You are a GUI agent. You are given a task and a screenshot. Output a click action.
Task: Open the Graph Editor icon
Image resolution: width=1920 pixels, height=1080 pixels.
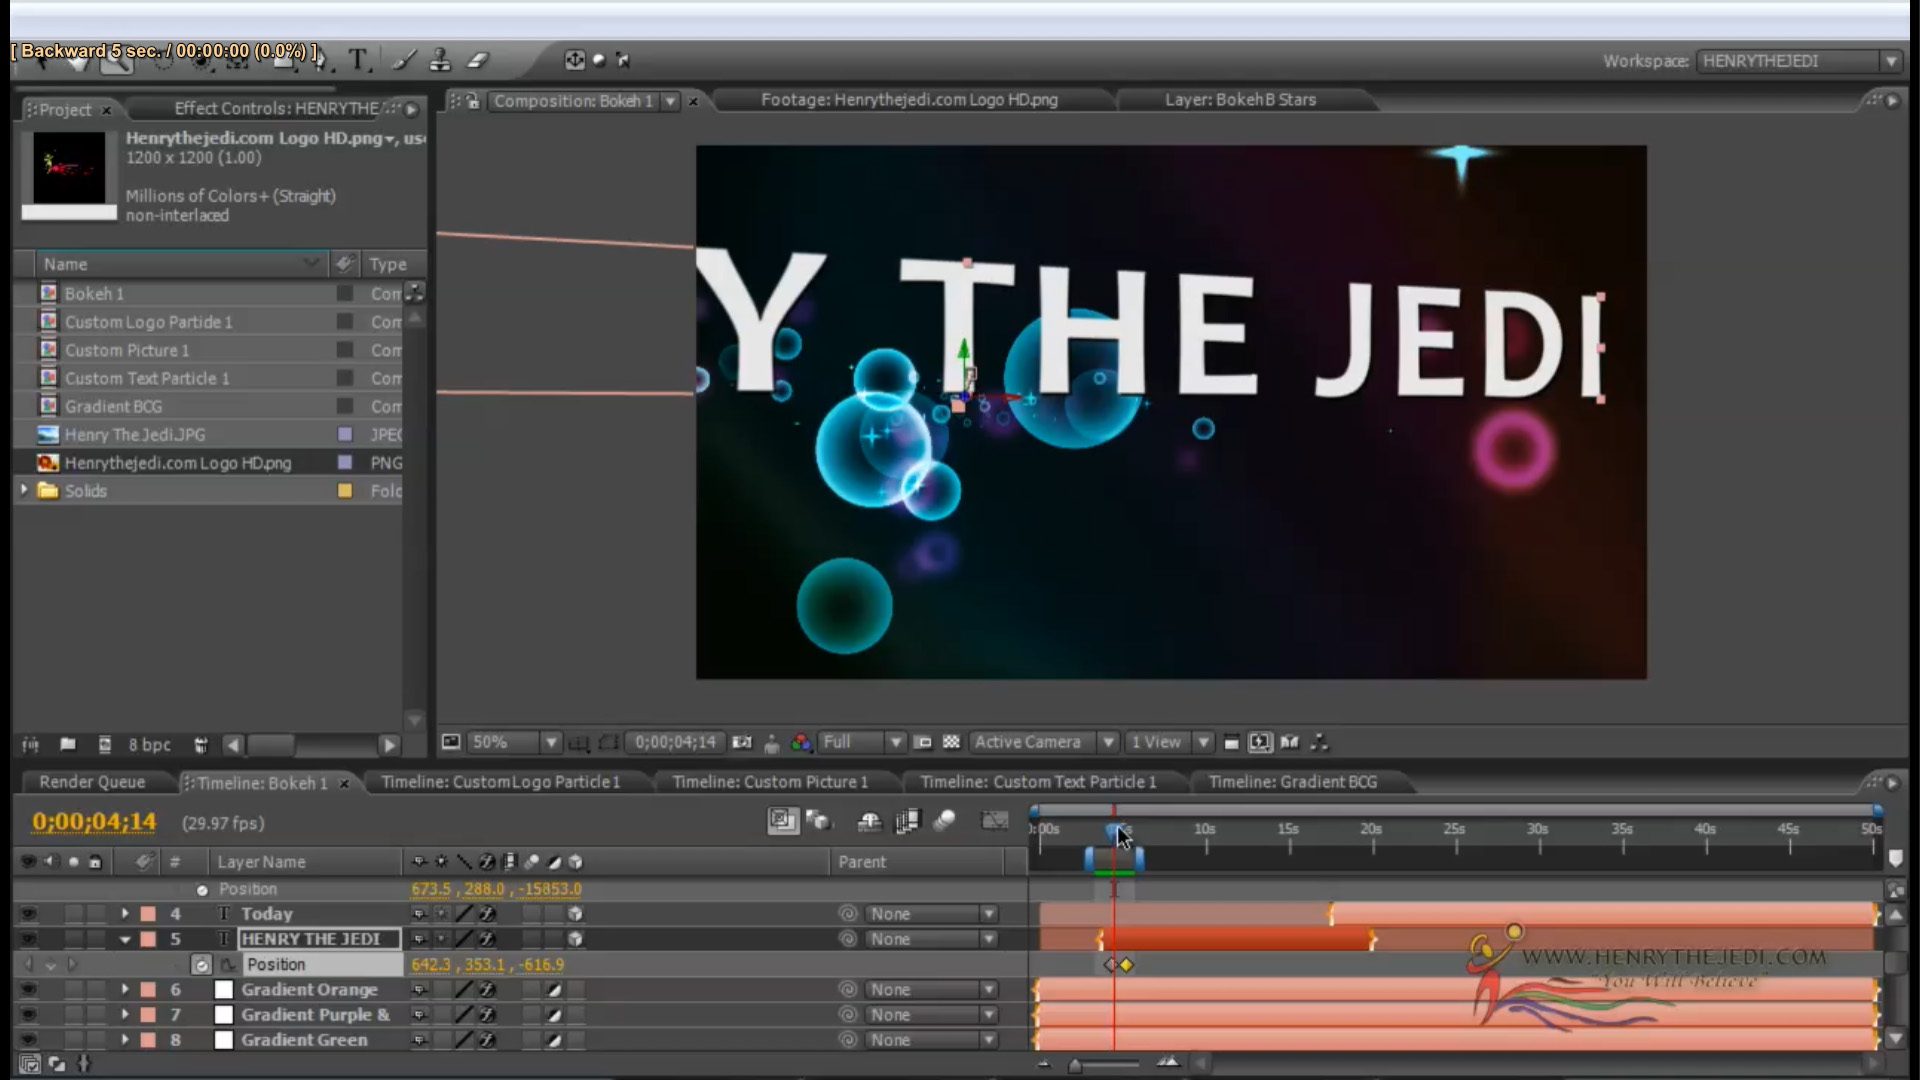tap(995, 821)
